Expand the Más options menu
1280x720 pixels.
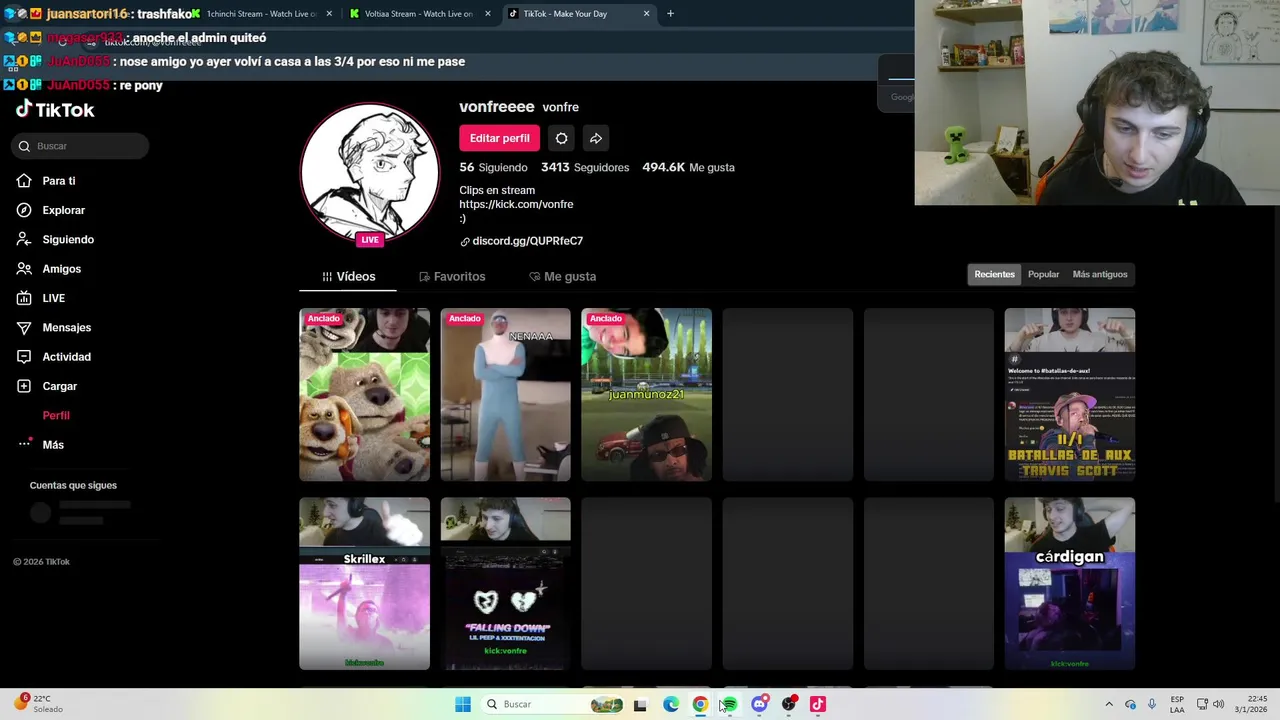tap(53, 445)
